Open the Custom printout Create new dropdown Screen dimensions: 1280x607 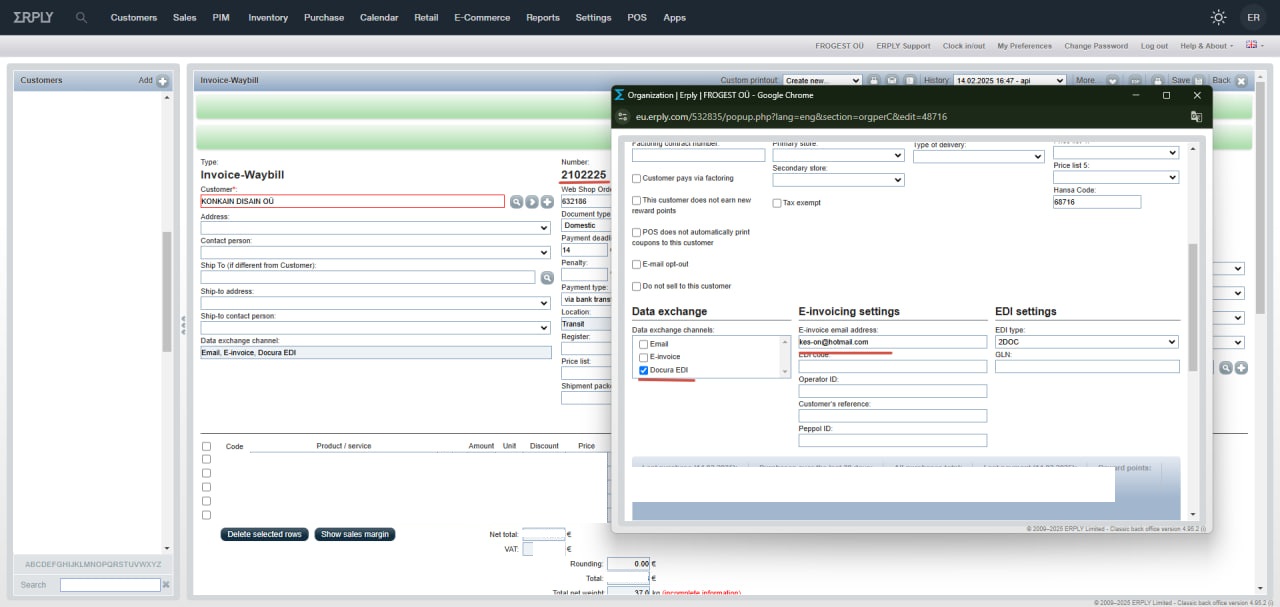[x=822, y=80]
